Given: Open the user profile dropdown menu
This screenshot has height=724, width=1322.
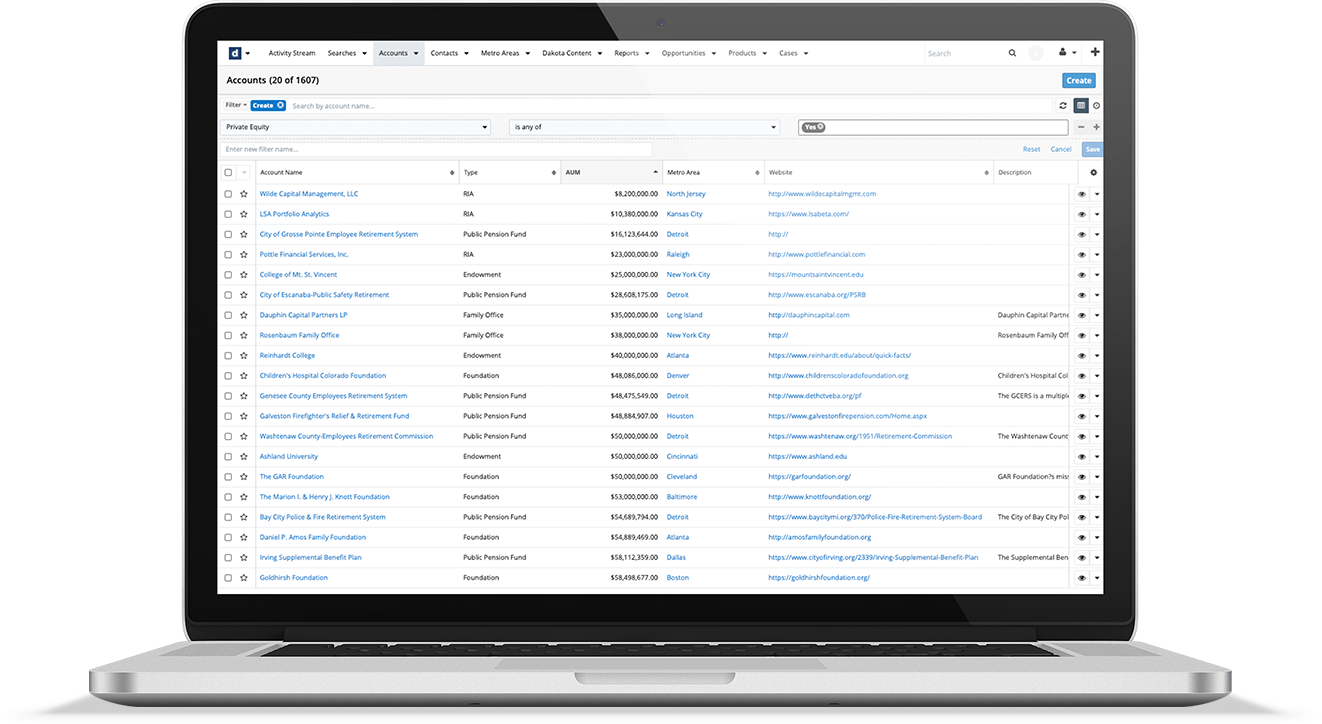Looking at the screenshot, I should [1066, 53].
